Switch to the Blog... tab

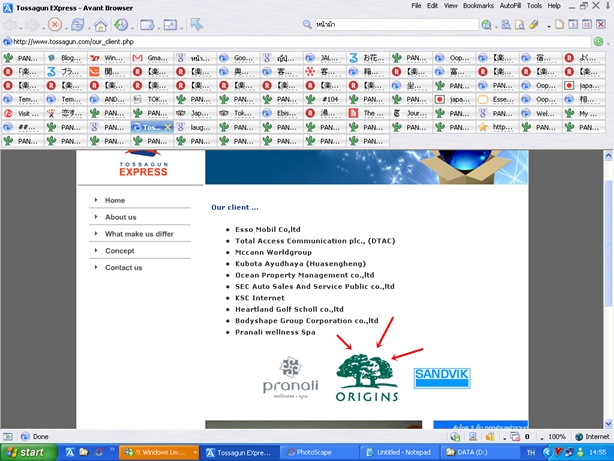click(x=66, y=58)
